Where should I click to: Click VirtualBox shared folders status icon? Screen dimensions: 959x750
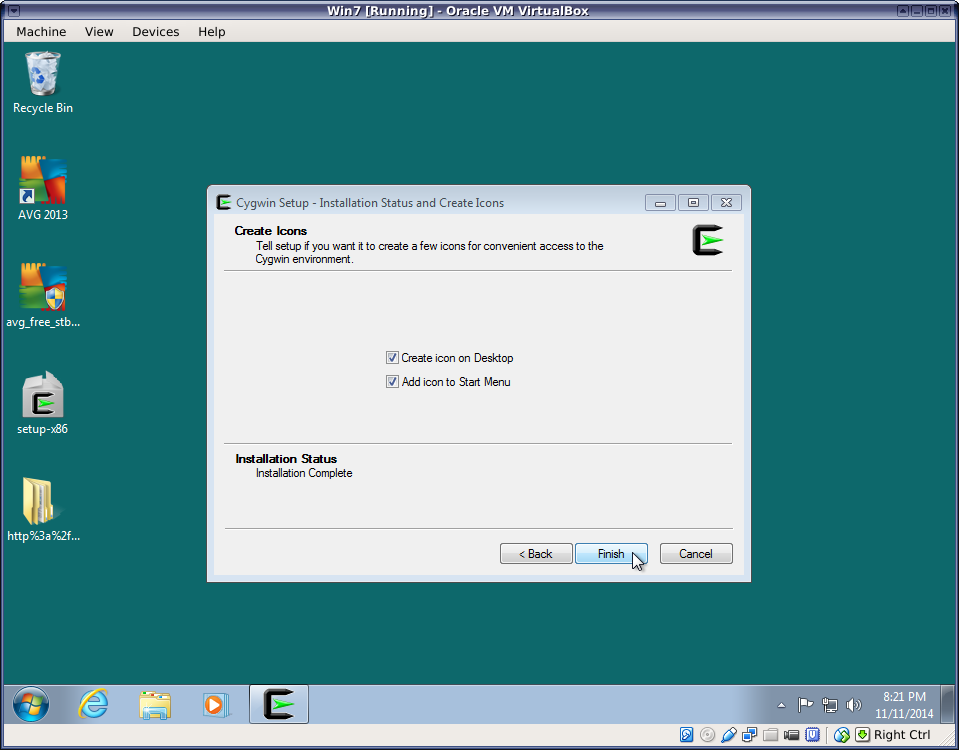[x=771, y=735]
